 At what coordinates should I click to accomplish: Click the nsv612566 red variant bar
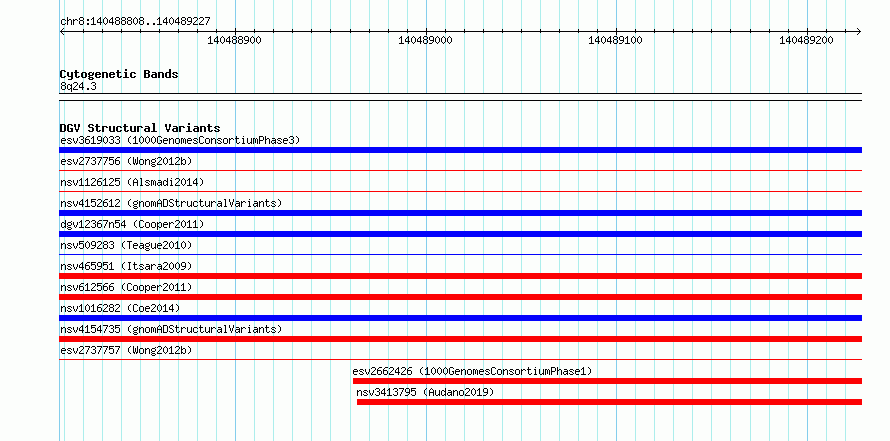pyautogui.click(x=460, y=297)
